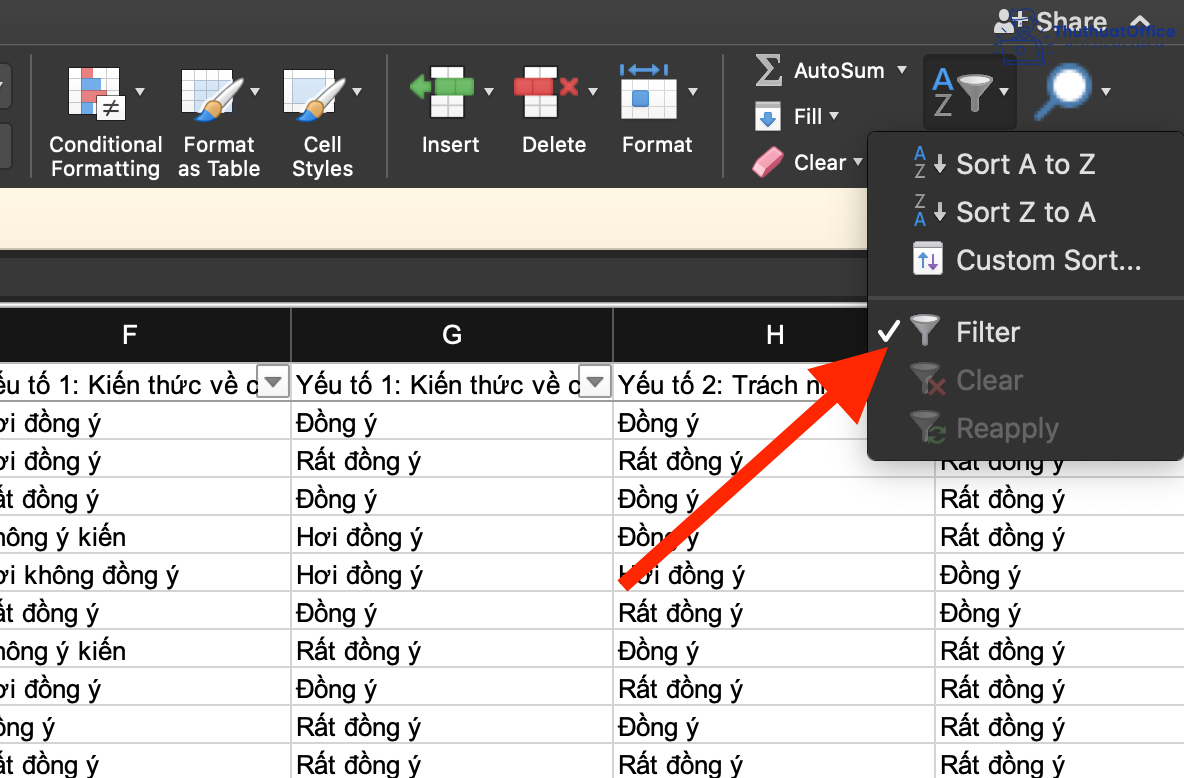Uncheck the Filter option in the menu
Screen dimensions: 1184x778
pyautogui.click(x=987, y=331)
